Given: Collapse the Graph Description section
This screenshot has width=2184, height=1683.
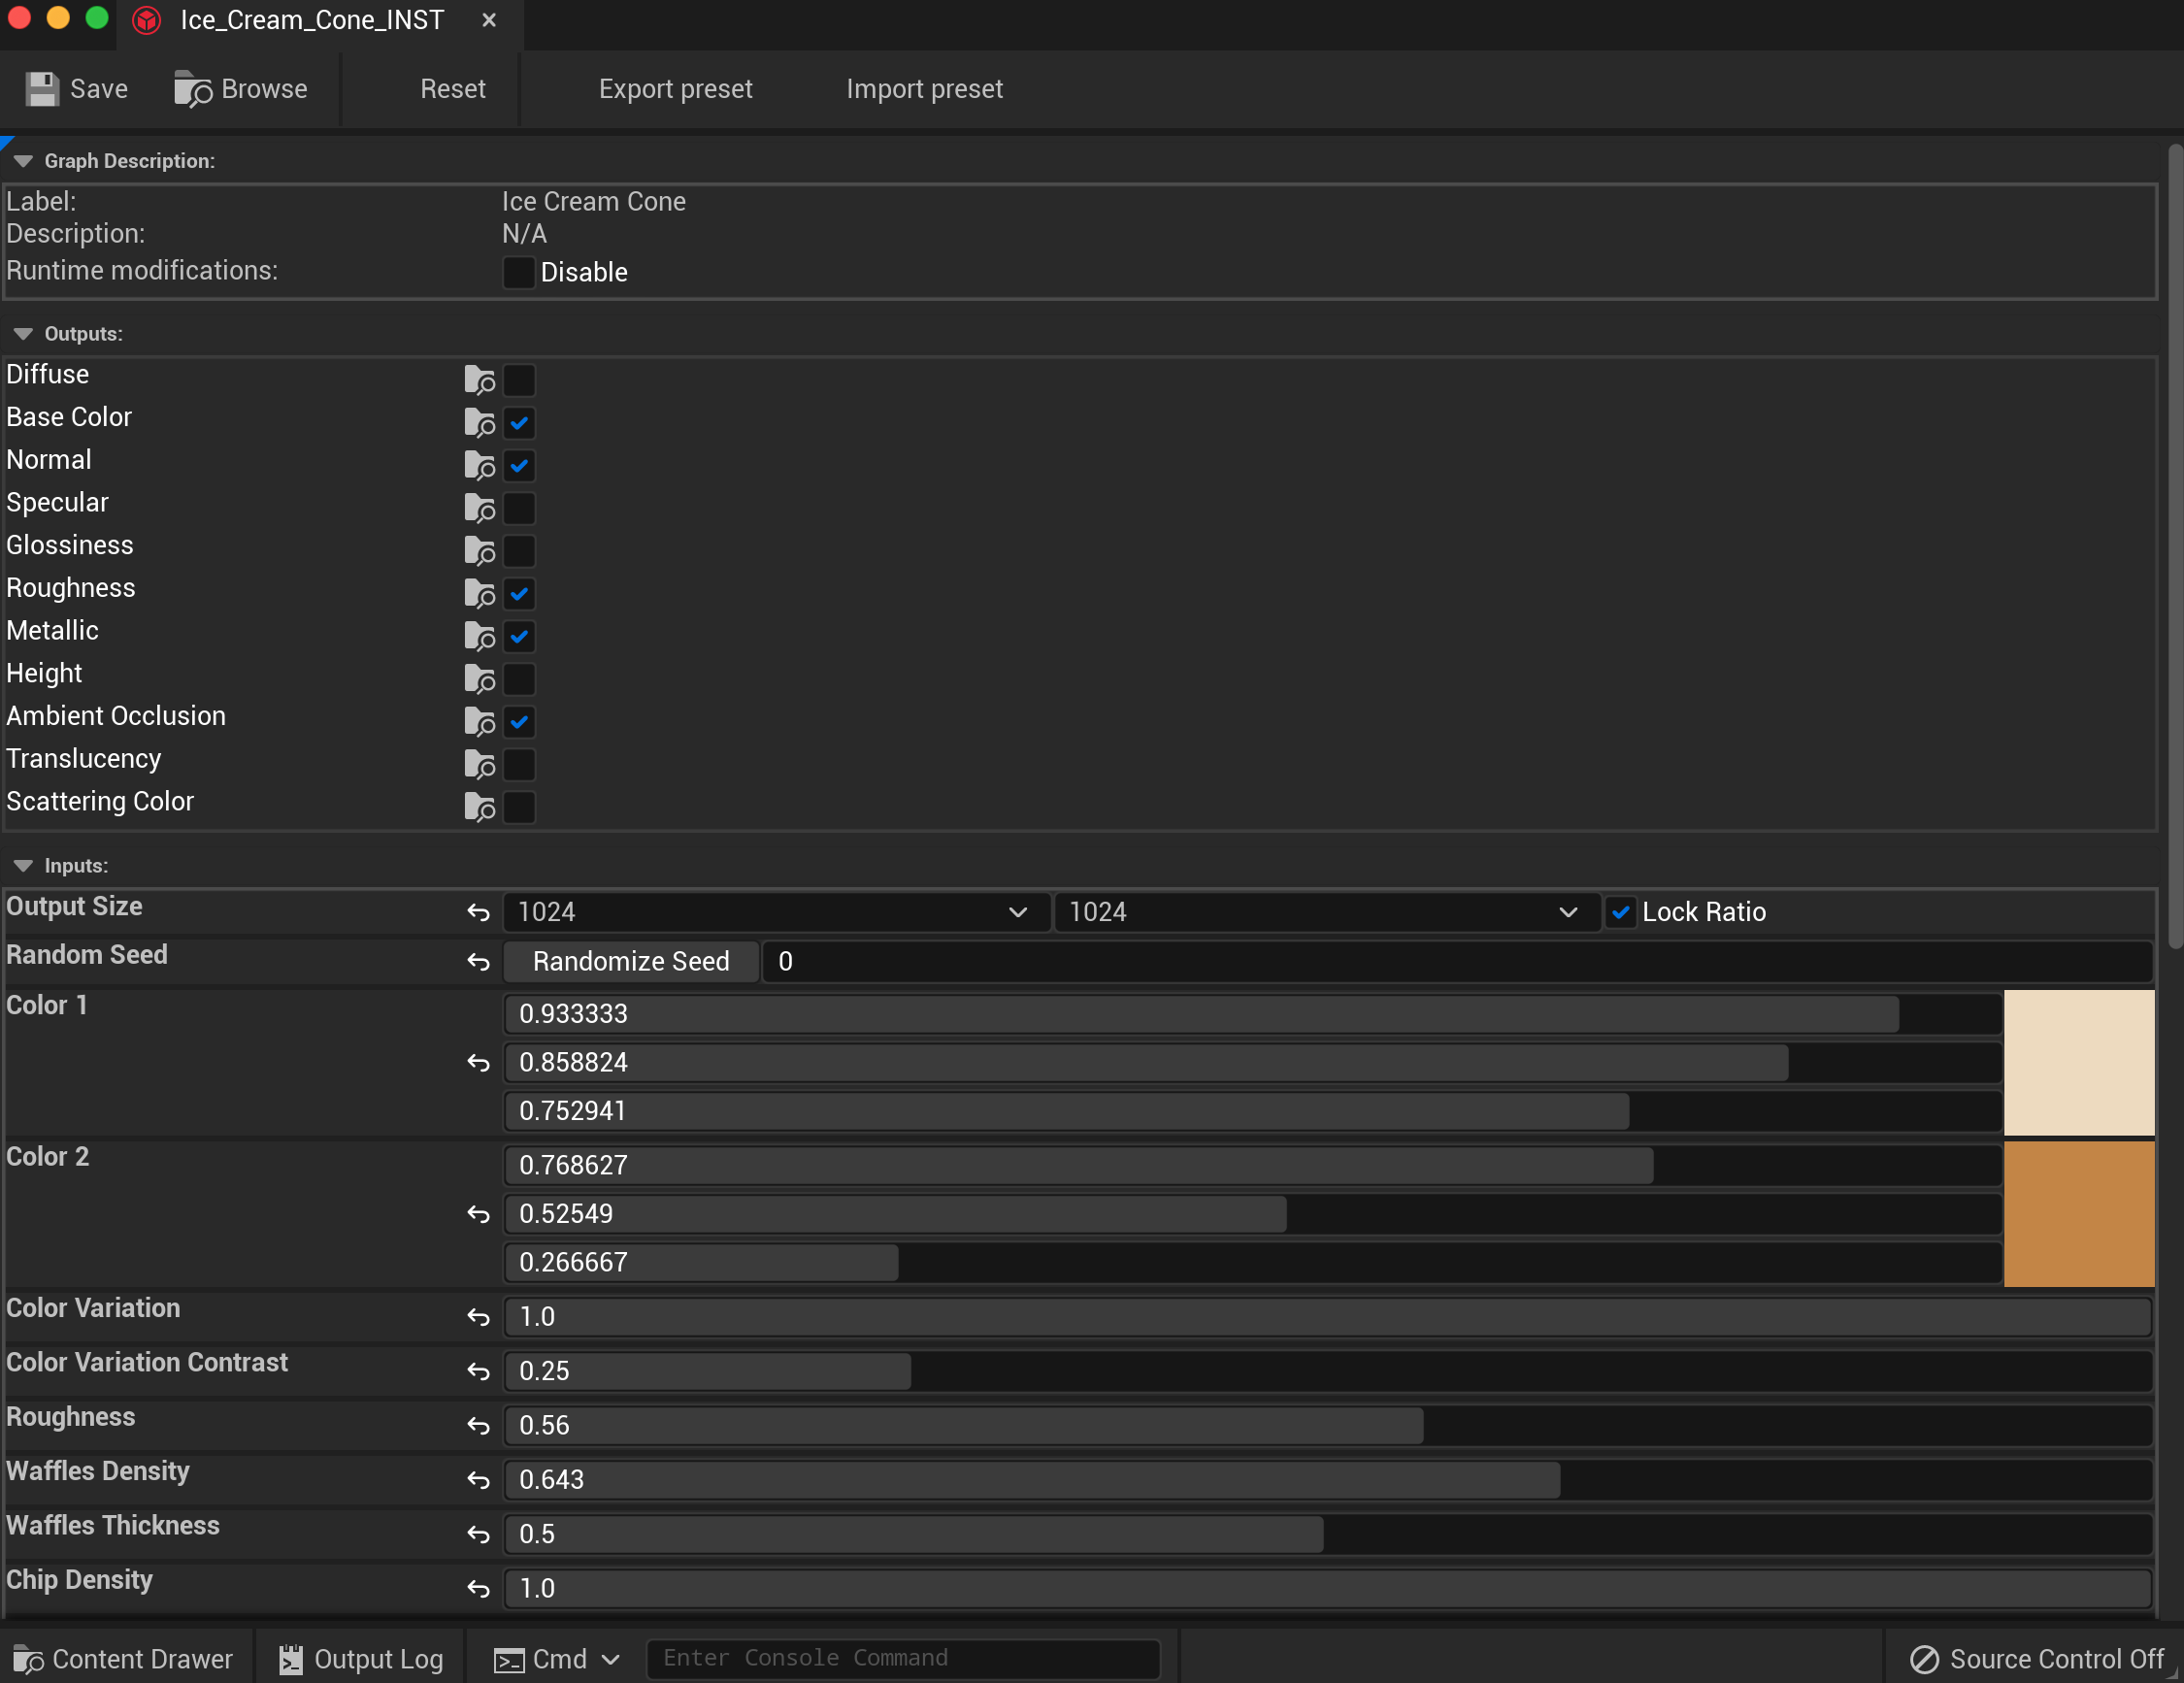Looking at the screenshot, I should [x=23, y=160].
